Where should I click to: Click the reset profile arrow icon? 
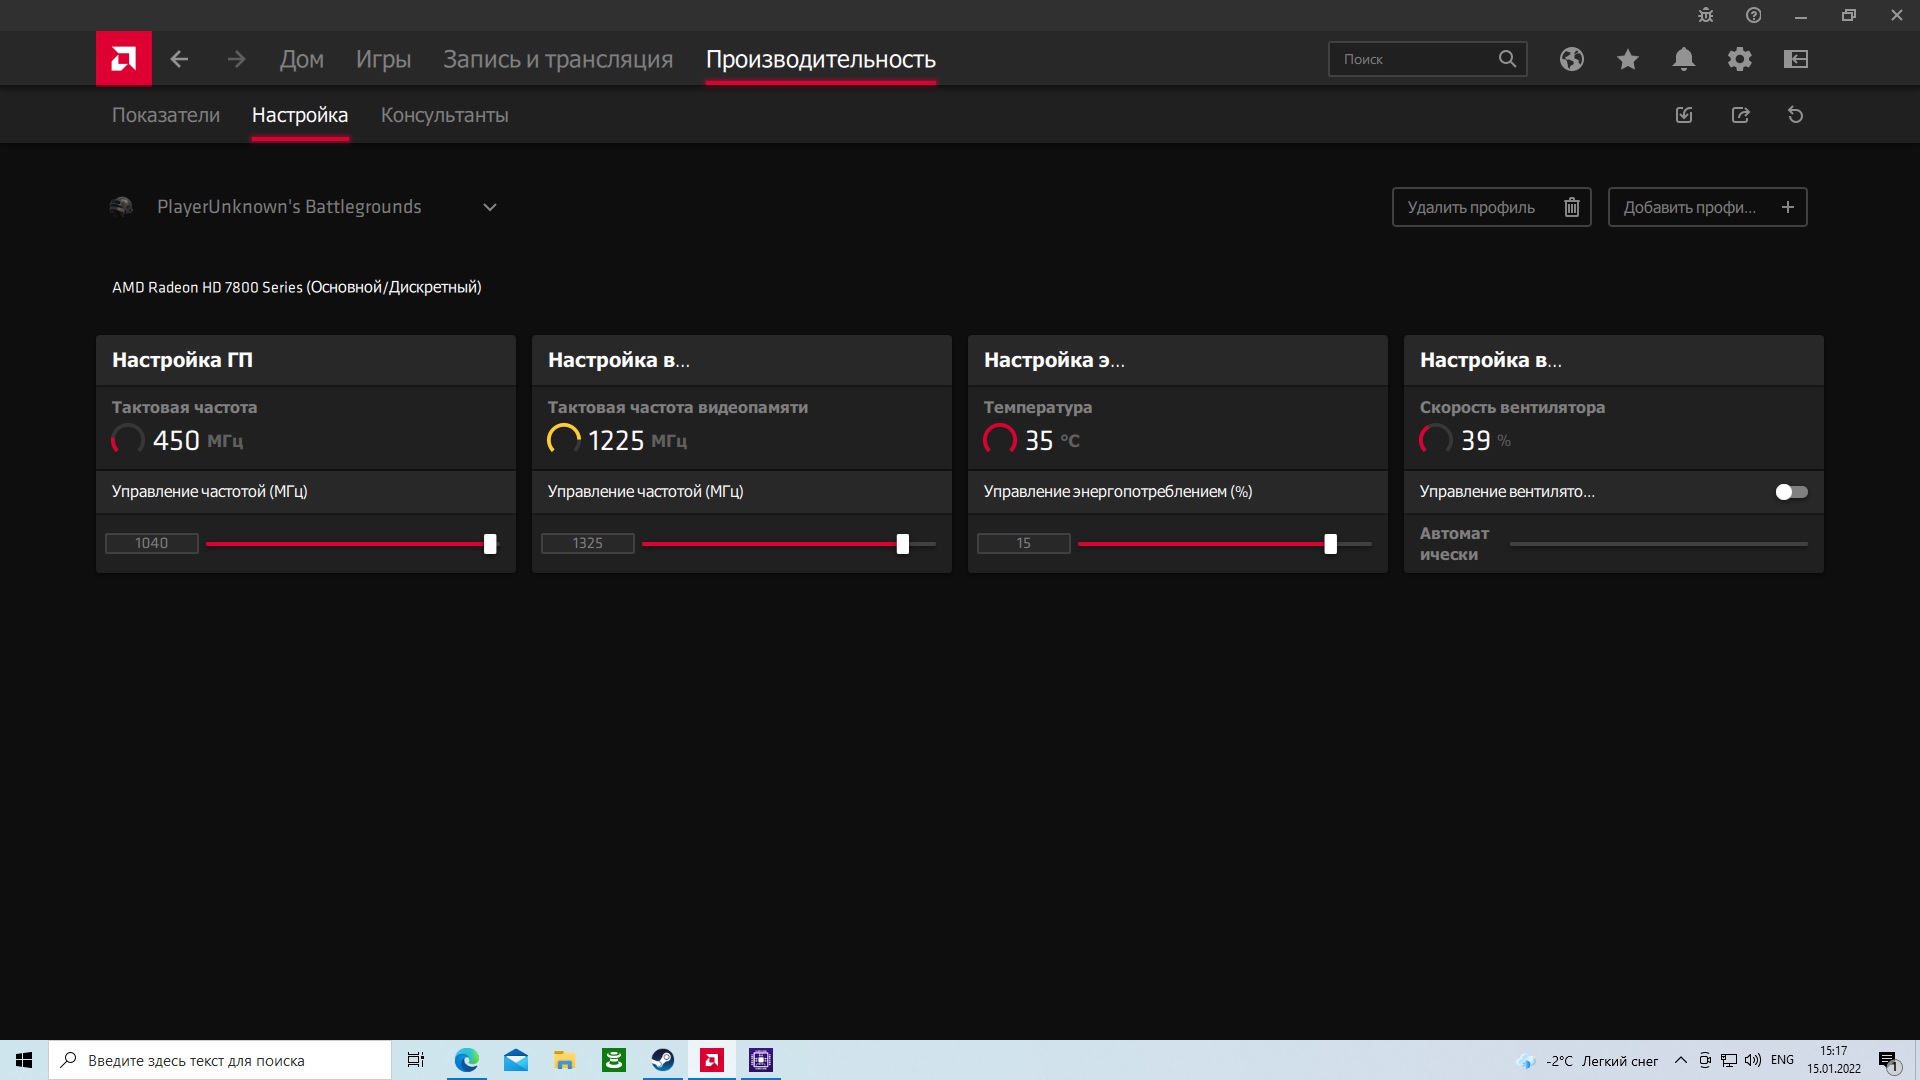coord(1795,115)
